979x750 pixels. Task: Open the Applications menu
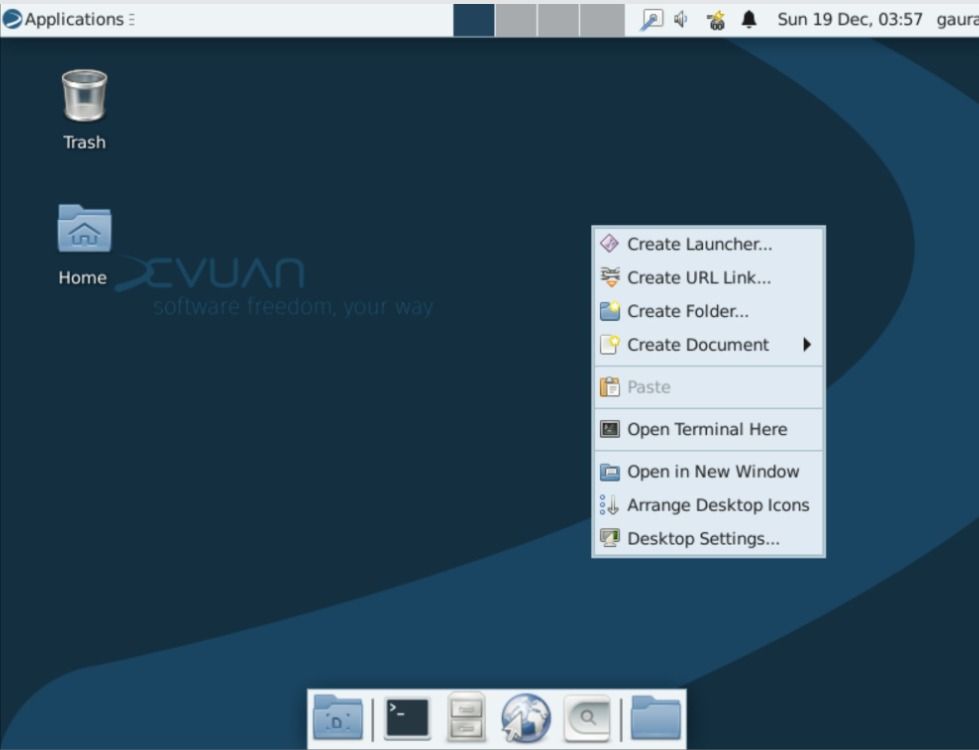(x=60, y=18)
